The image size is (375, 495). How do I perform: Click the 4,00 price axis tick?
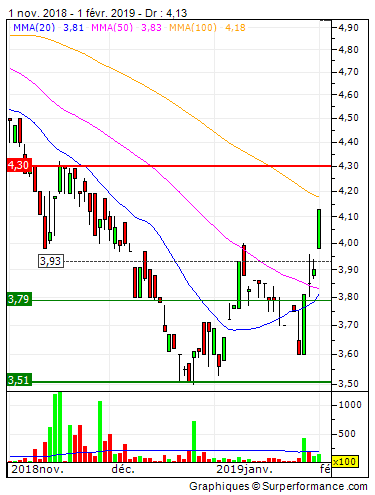pos(348,243)
